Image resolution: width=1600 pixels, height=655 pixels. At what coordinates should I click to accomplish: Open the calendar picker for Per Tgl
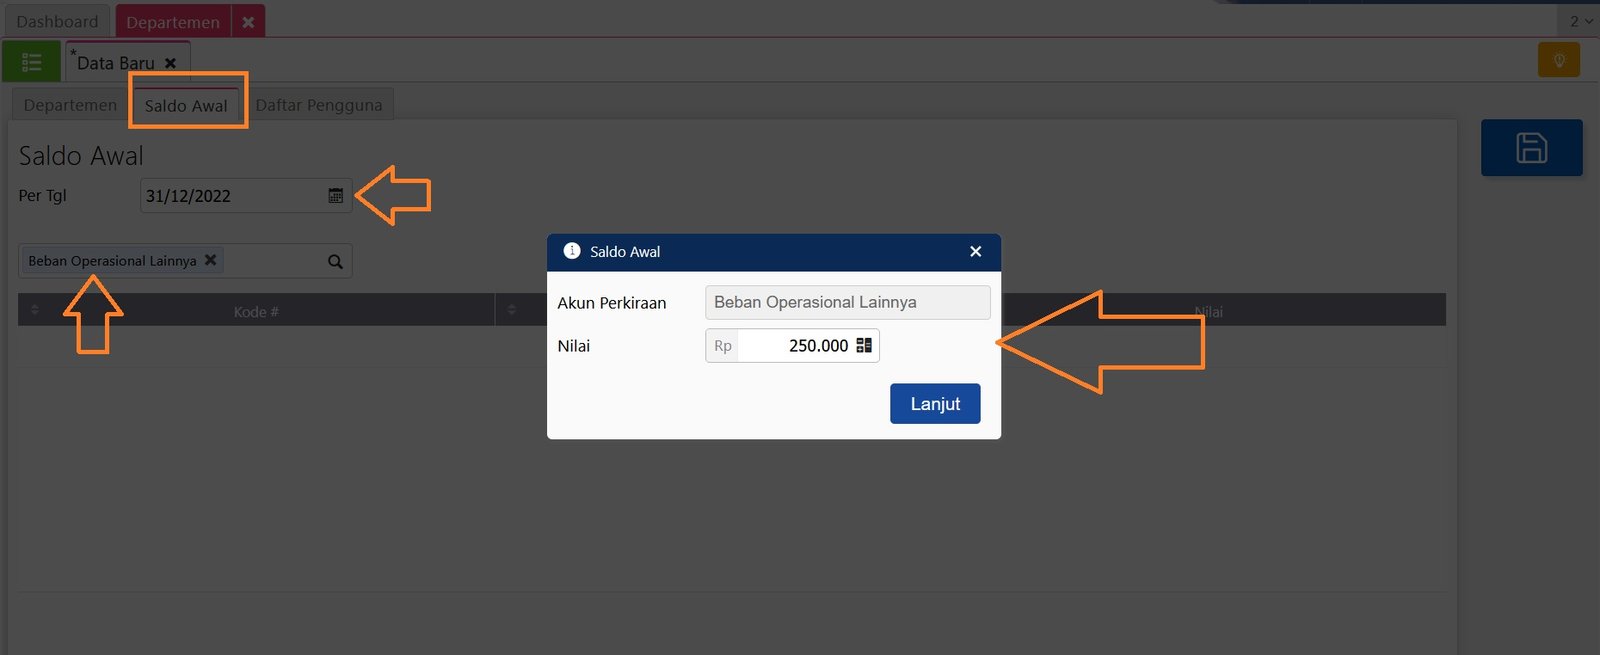click(x=336, y=196)
